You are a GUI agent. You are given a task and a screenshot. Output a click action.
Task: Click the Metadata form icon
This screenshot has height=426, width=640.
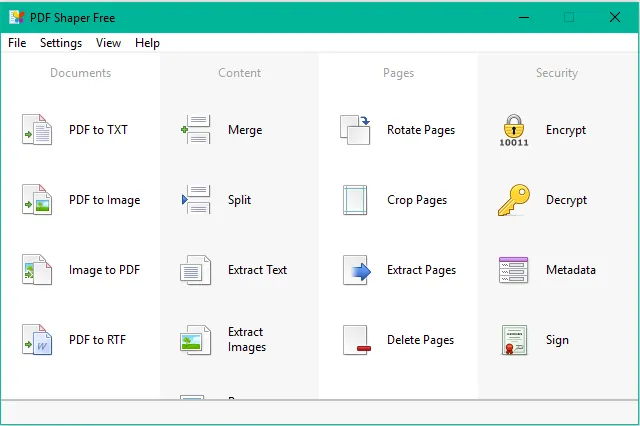click(513, 270)
